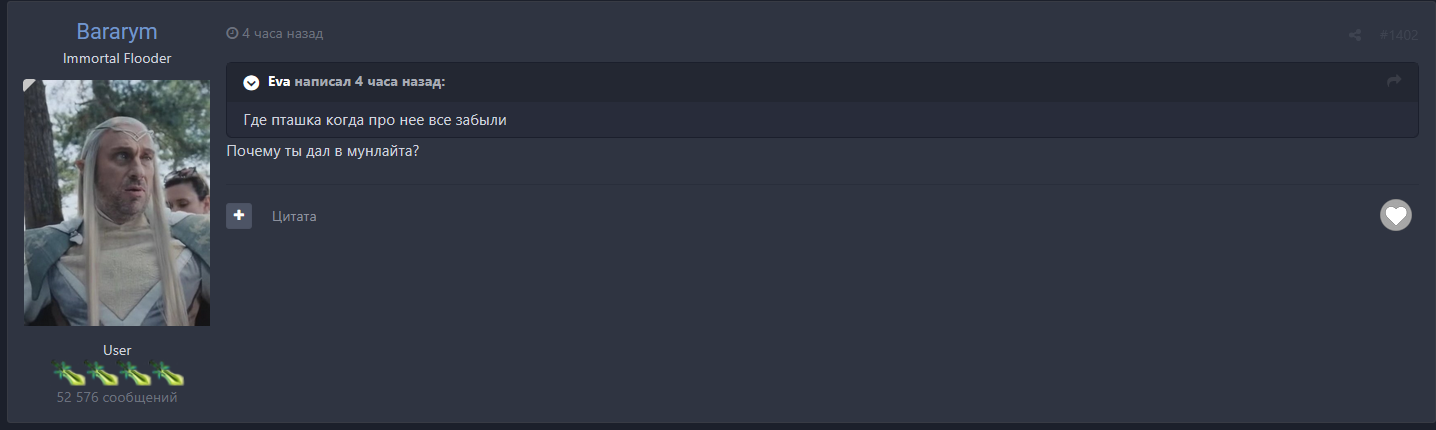
Task: Open post number #1402 permalink
Action: pyautogui.click(x=1398, y=35)
